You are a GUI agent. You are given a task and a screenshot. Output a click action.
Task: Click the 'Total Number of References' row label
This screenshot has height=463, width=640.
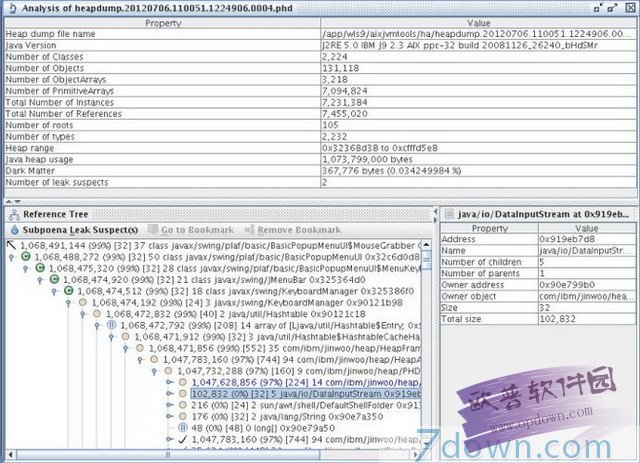pos(64,114)
